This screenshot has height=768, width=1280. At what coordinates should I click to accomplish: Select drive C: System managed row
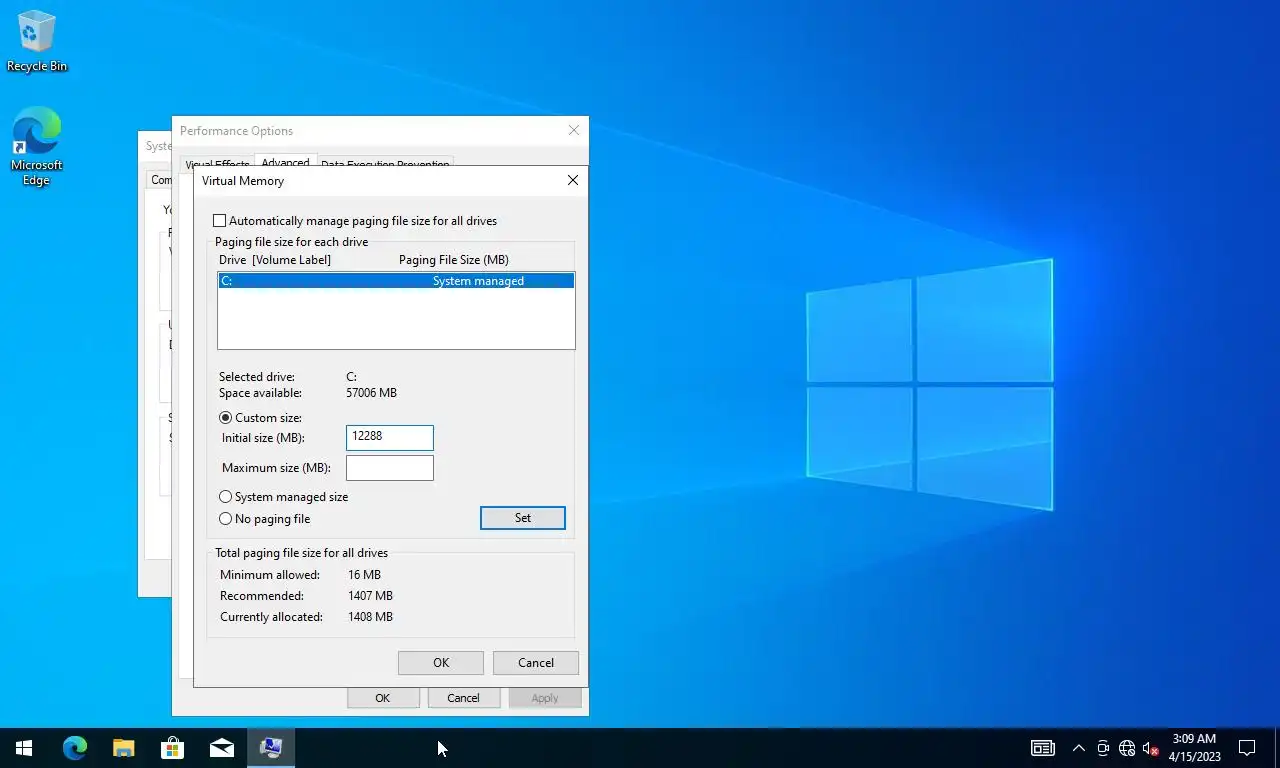[396, 281]
